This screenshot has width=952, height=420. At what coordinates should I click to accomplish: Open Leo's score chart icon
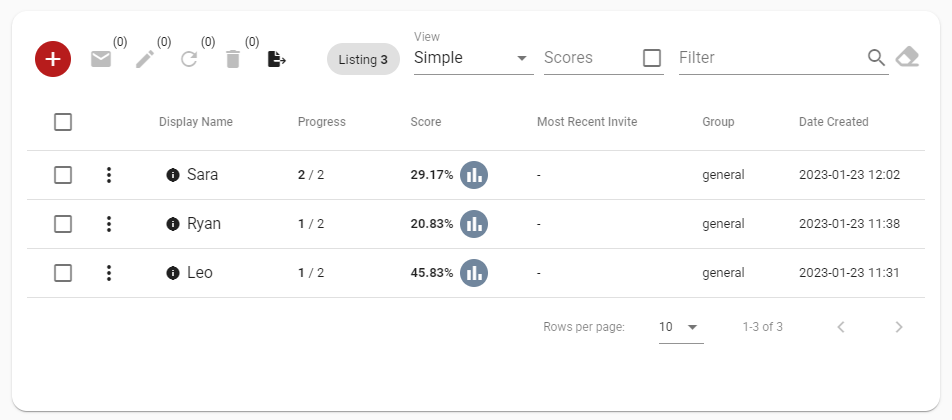(x=474, y=273)
